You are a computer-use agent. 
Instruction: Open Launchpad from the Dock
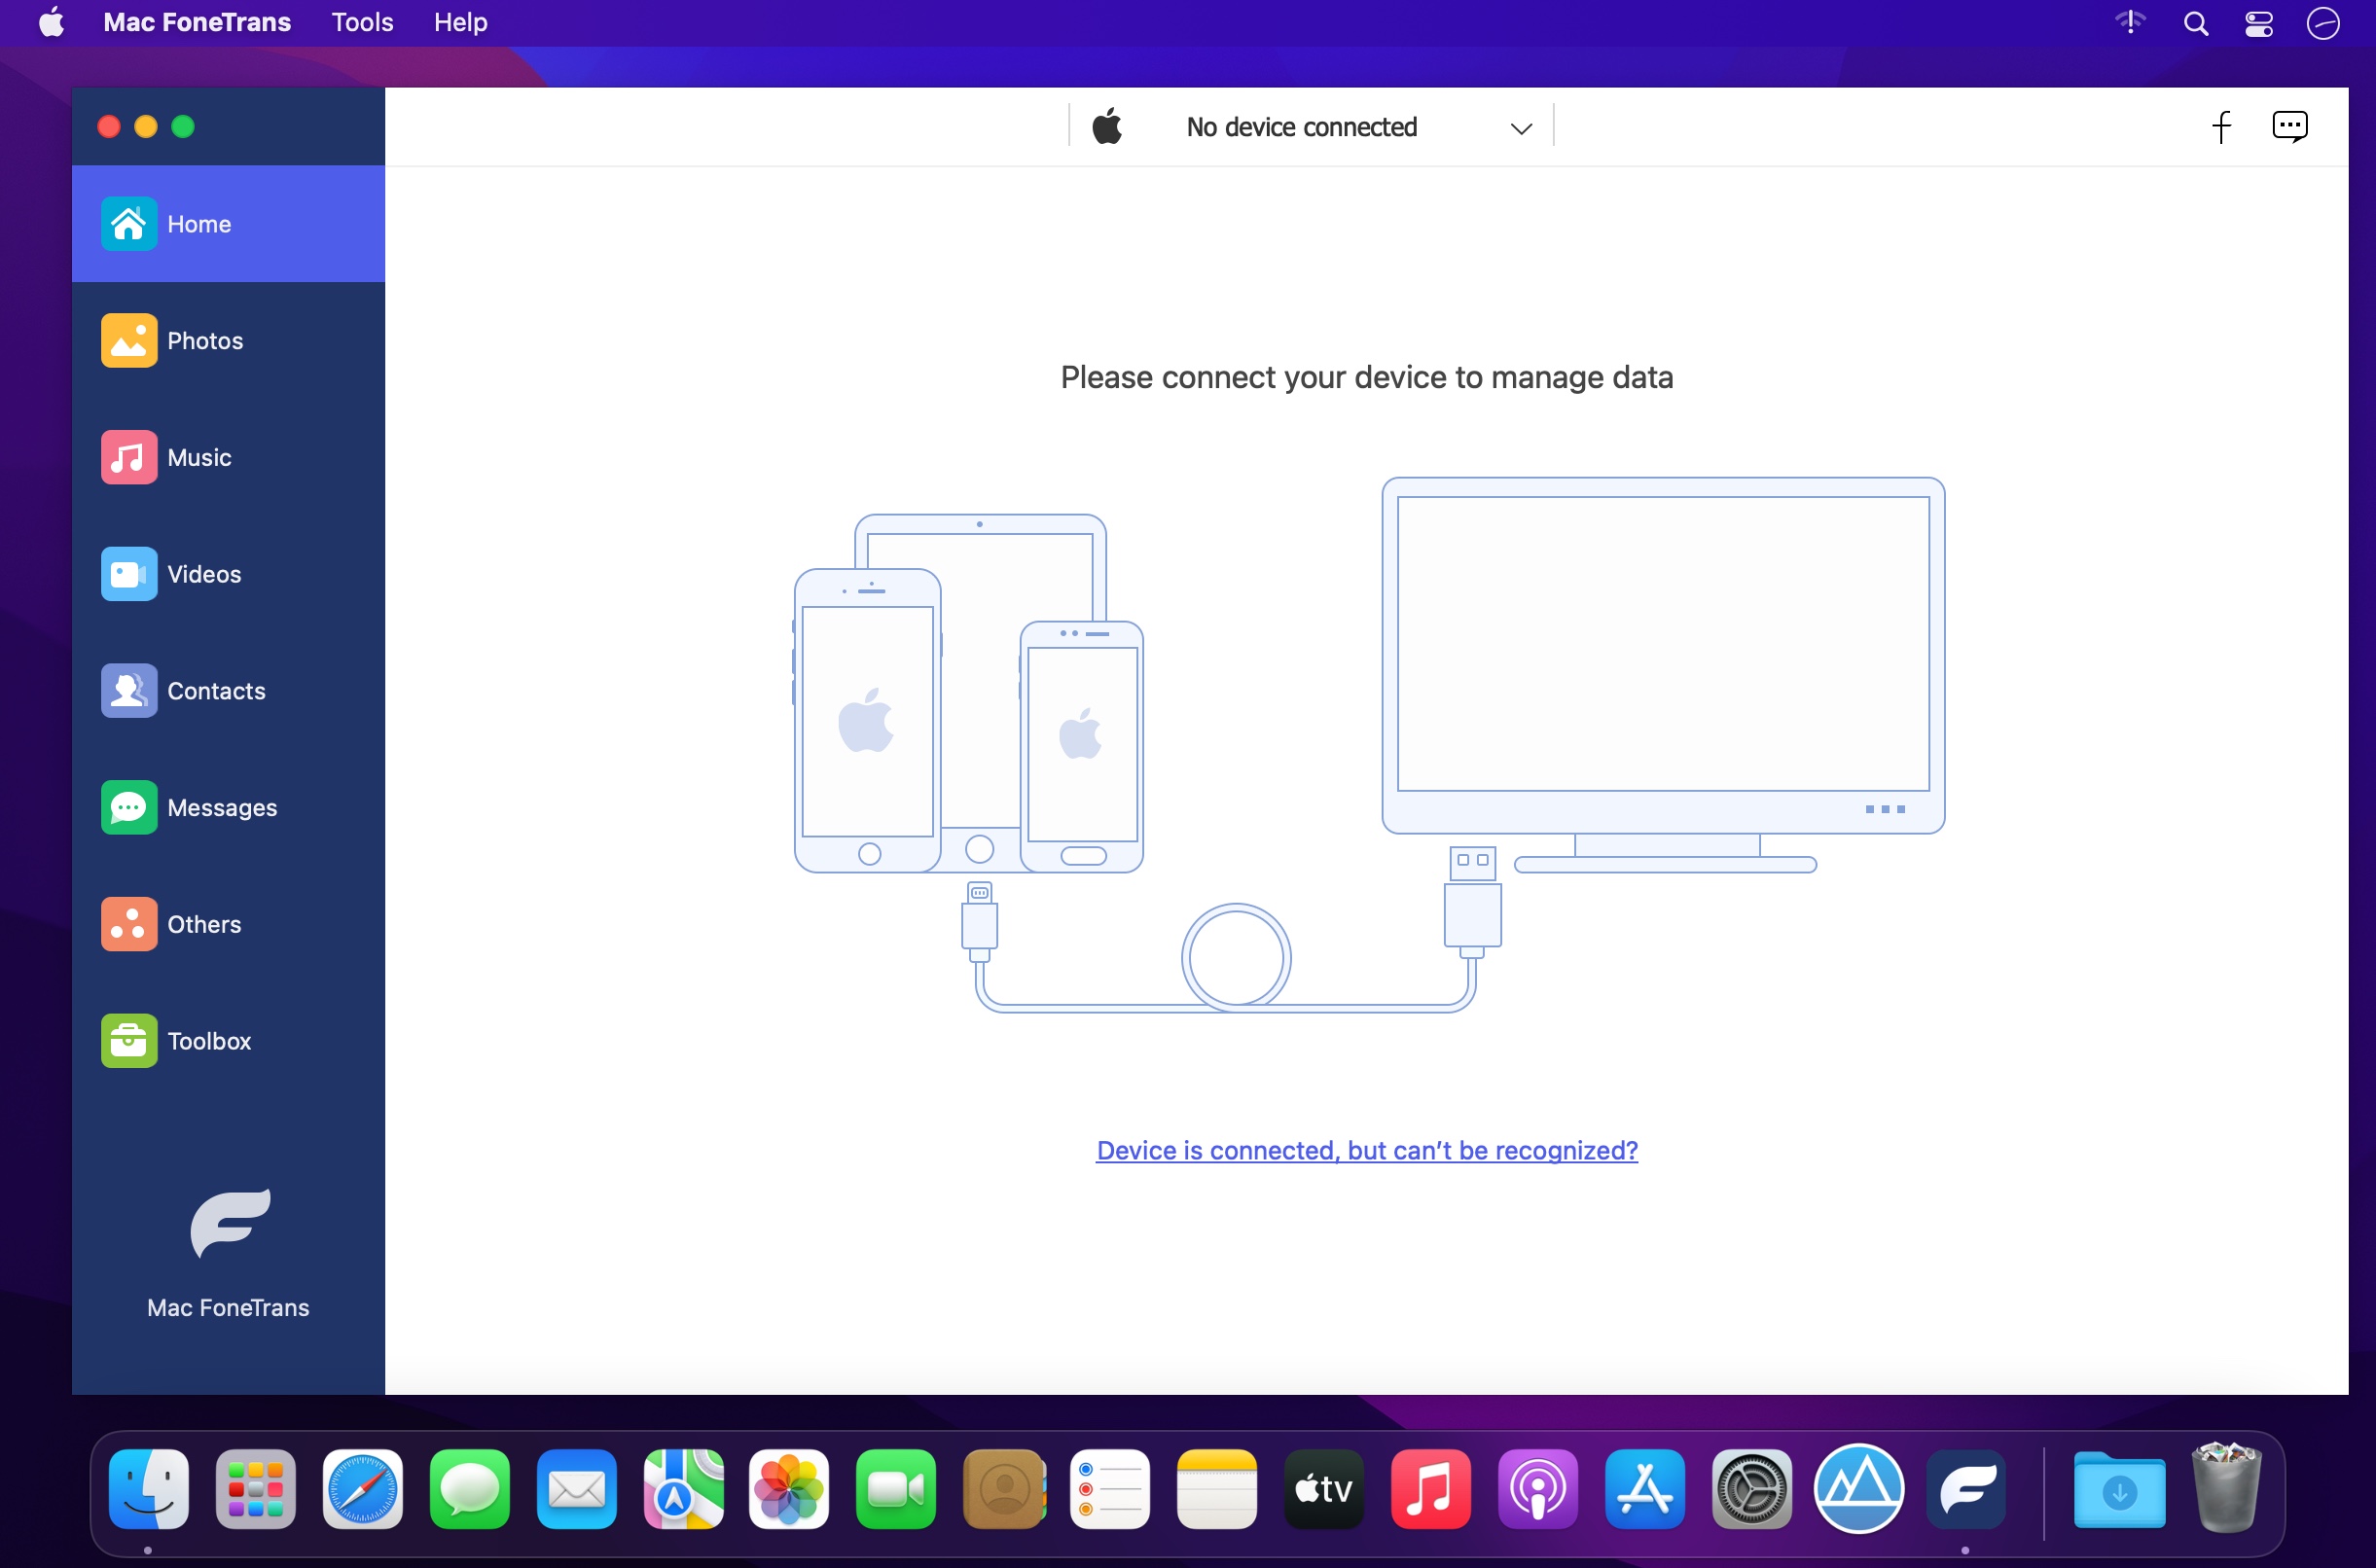(255, 1489)
